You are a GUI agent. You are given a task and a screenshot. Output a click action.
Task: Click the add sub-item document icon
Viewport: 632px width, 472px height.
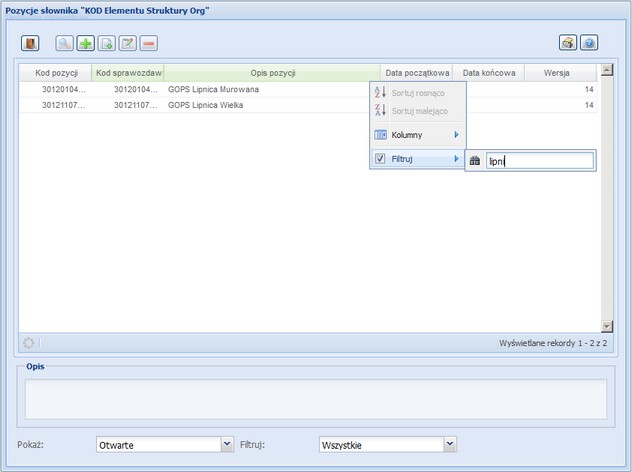point(107,44)
